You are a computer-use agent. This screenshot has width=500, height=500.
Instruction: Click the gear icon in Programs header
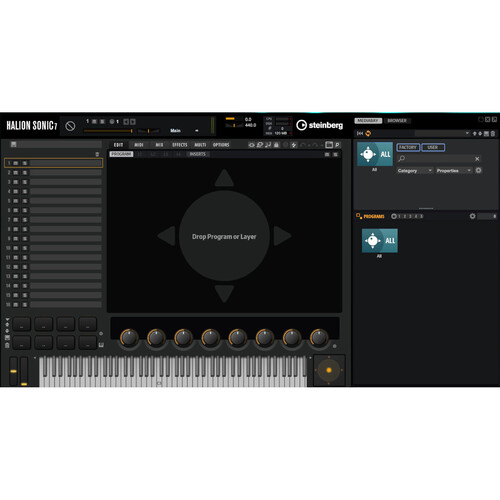pos(472,216)
